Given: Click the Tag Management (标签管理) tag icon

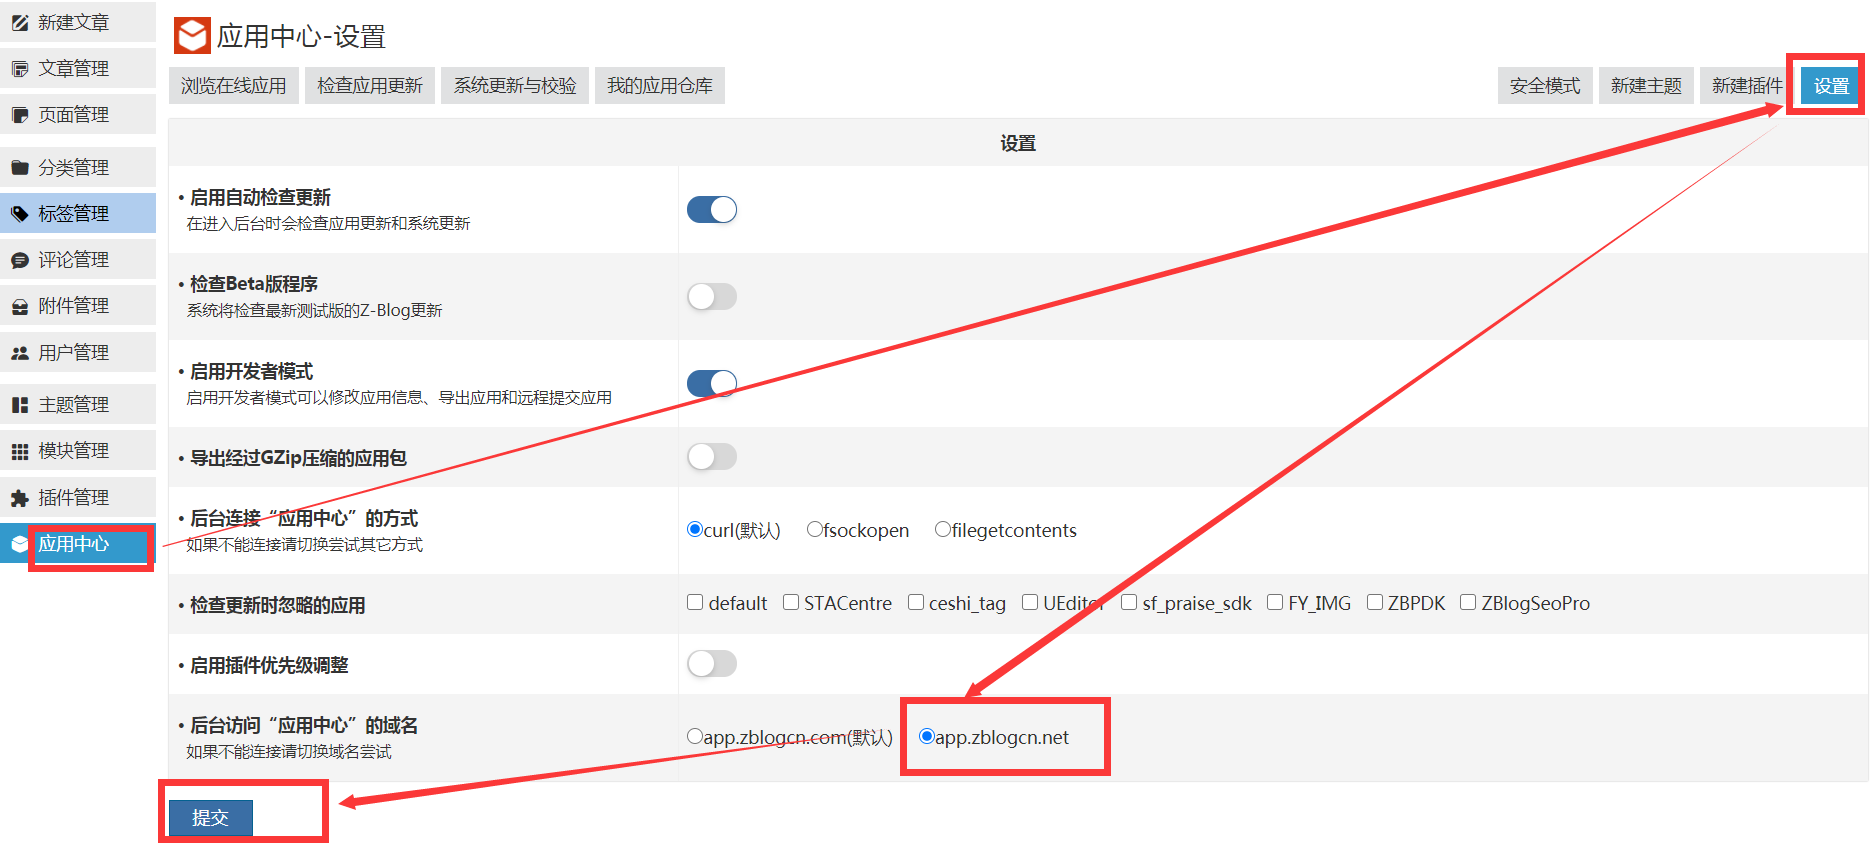Looking at the screenshot, I should click(20, 214).
